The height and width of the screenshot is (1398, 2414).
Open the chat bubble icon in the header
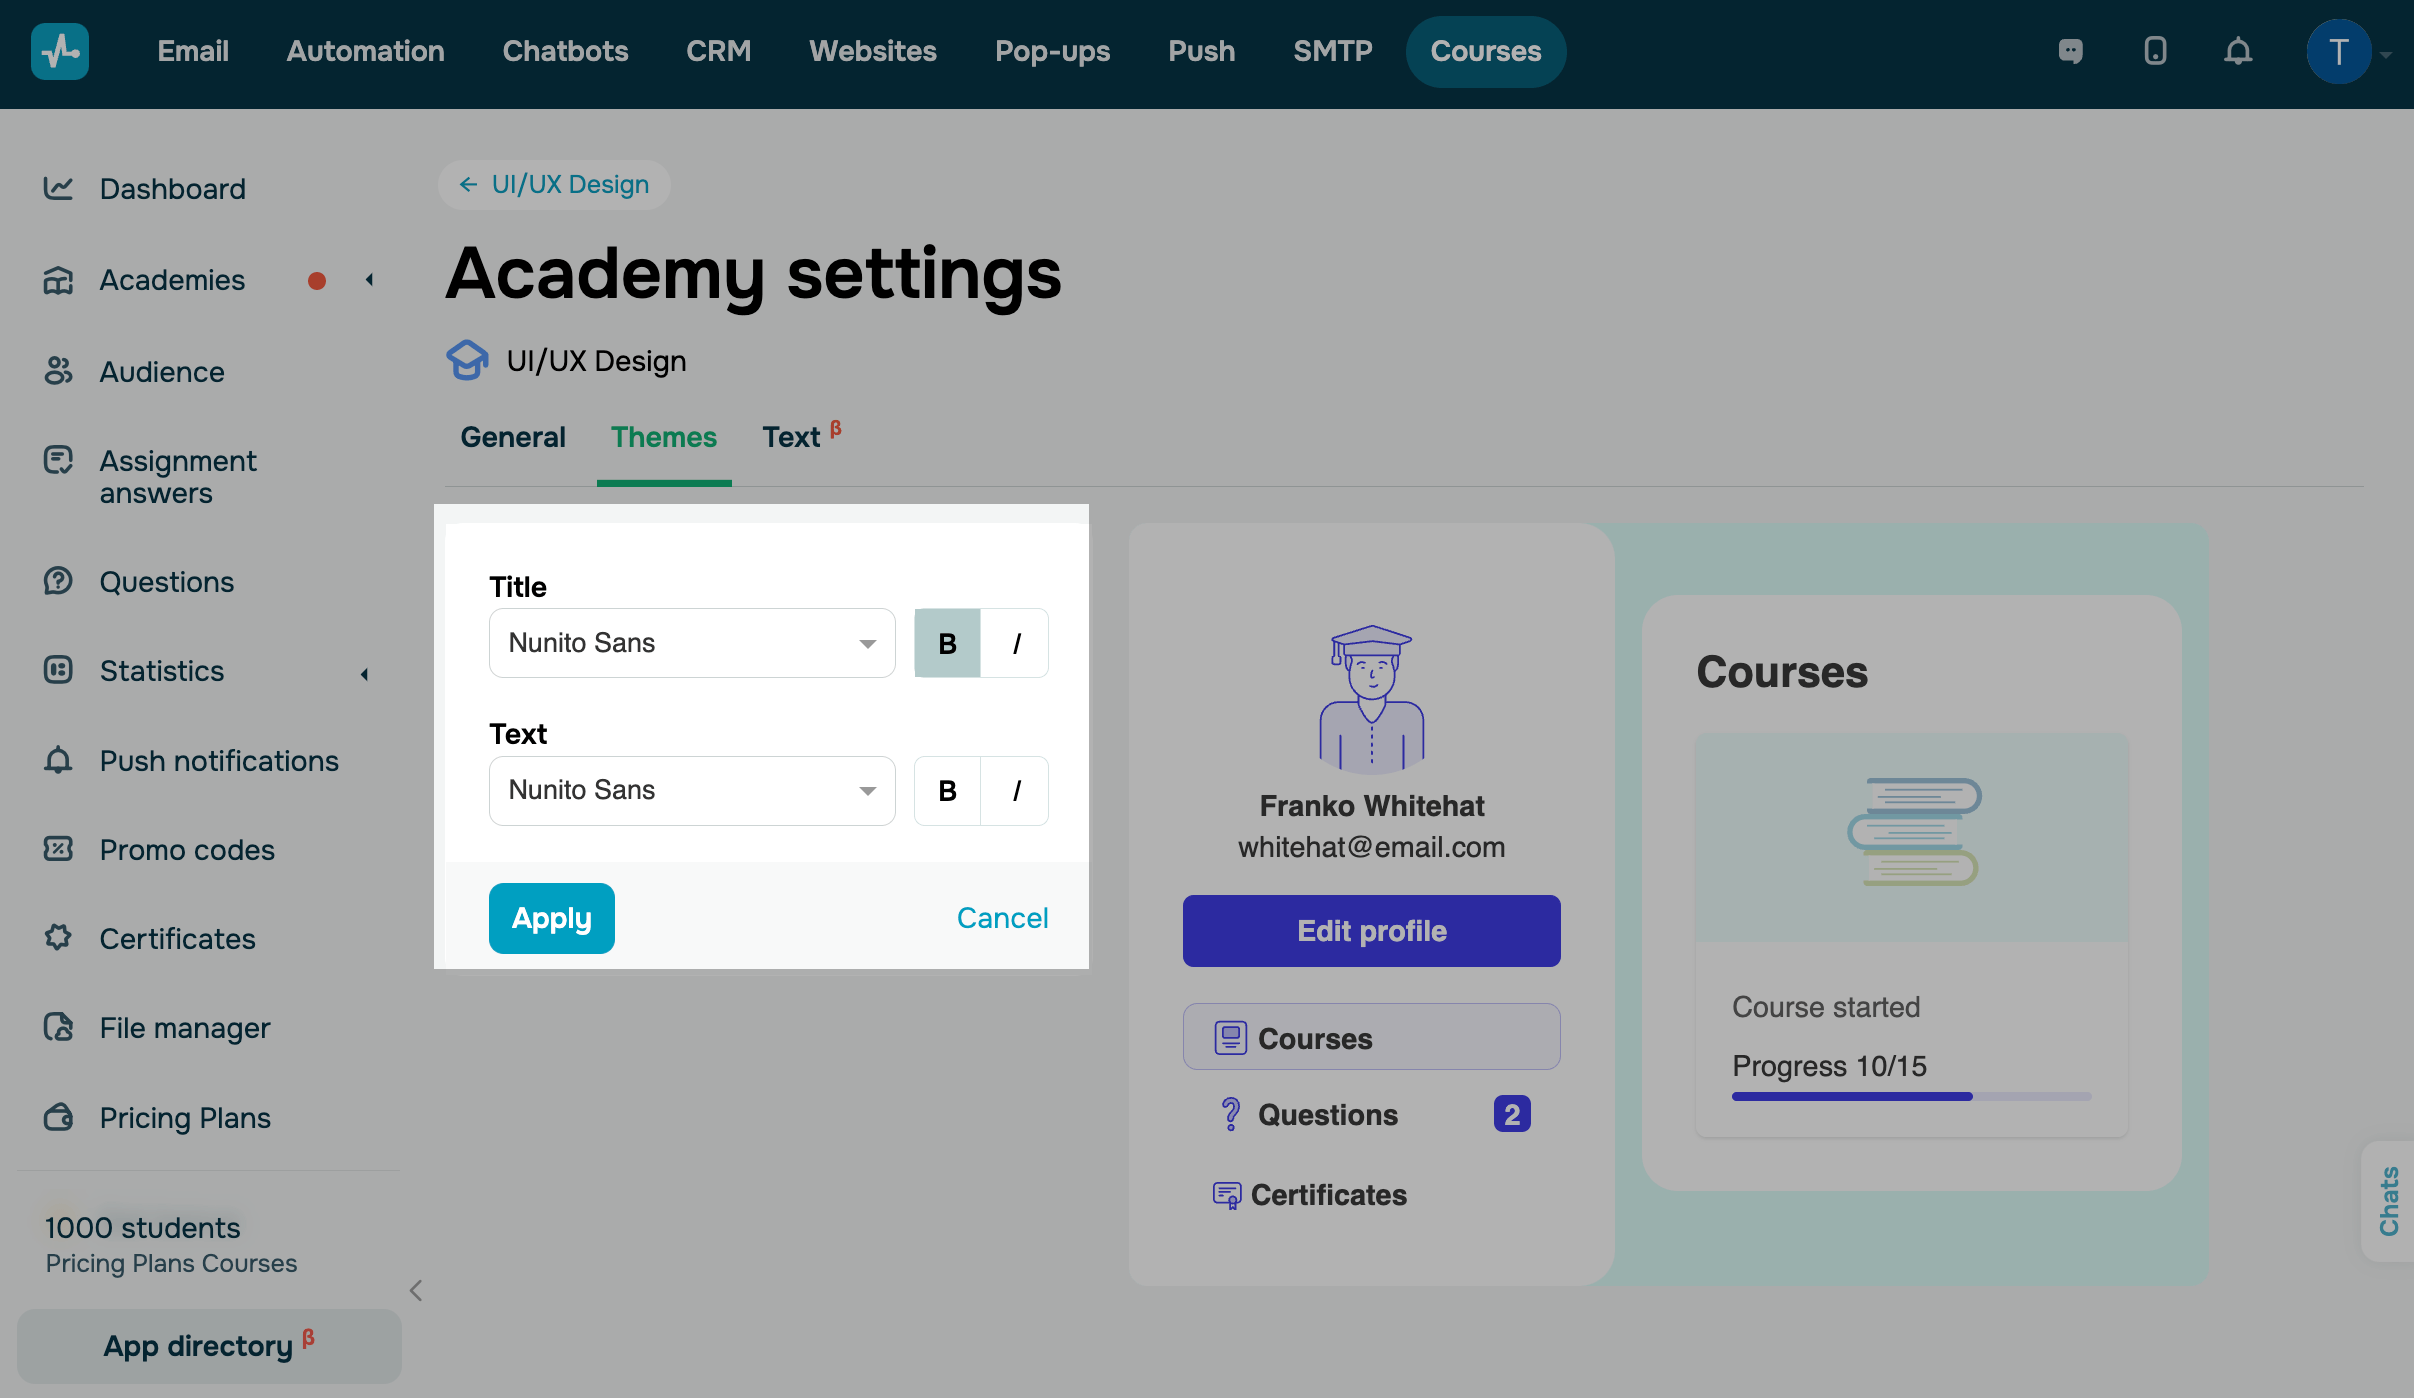(x=2071, y=51)
